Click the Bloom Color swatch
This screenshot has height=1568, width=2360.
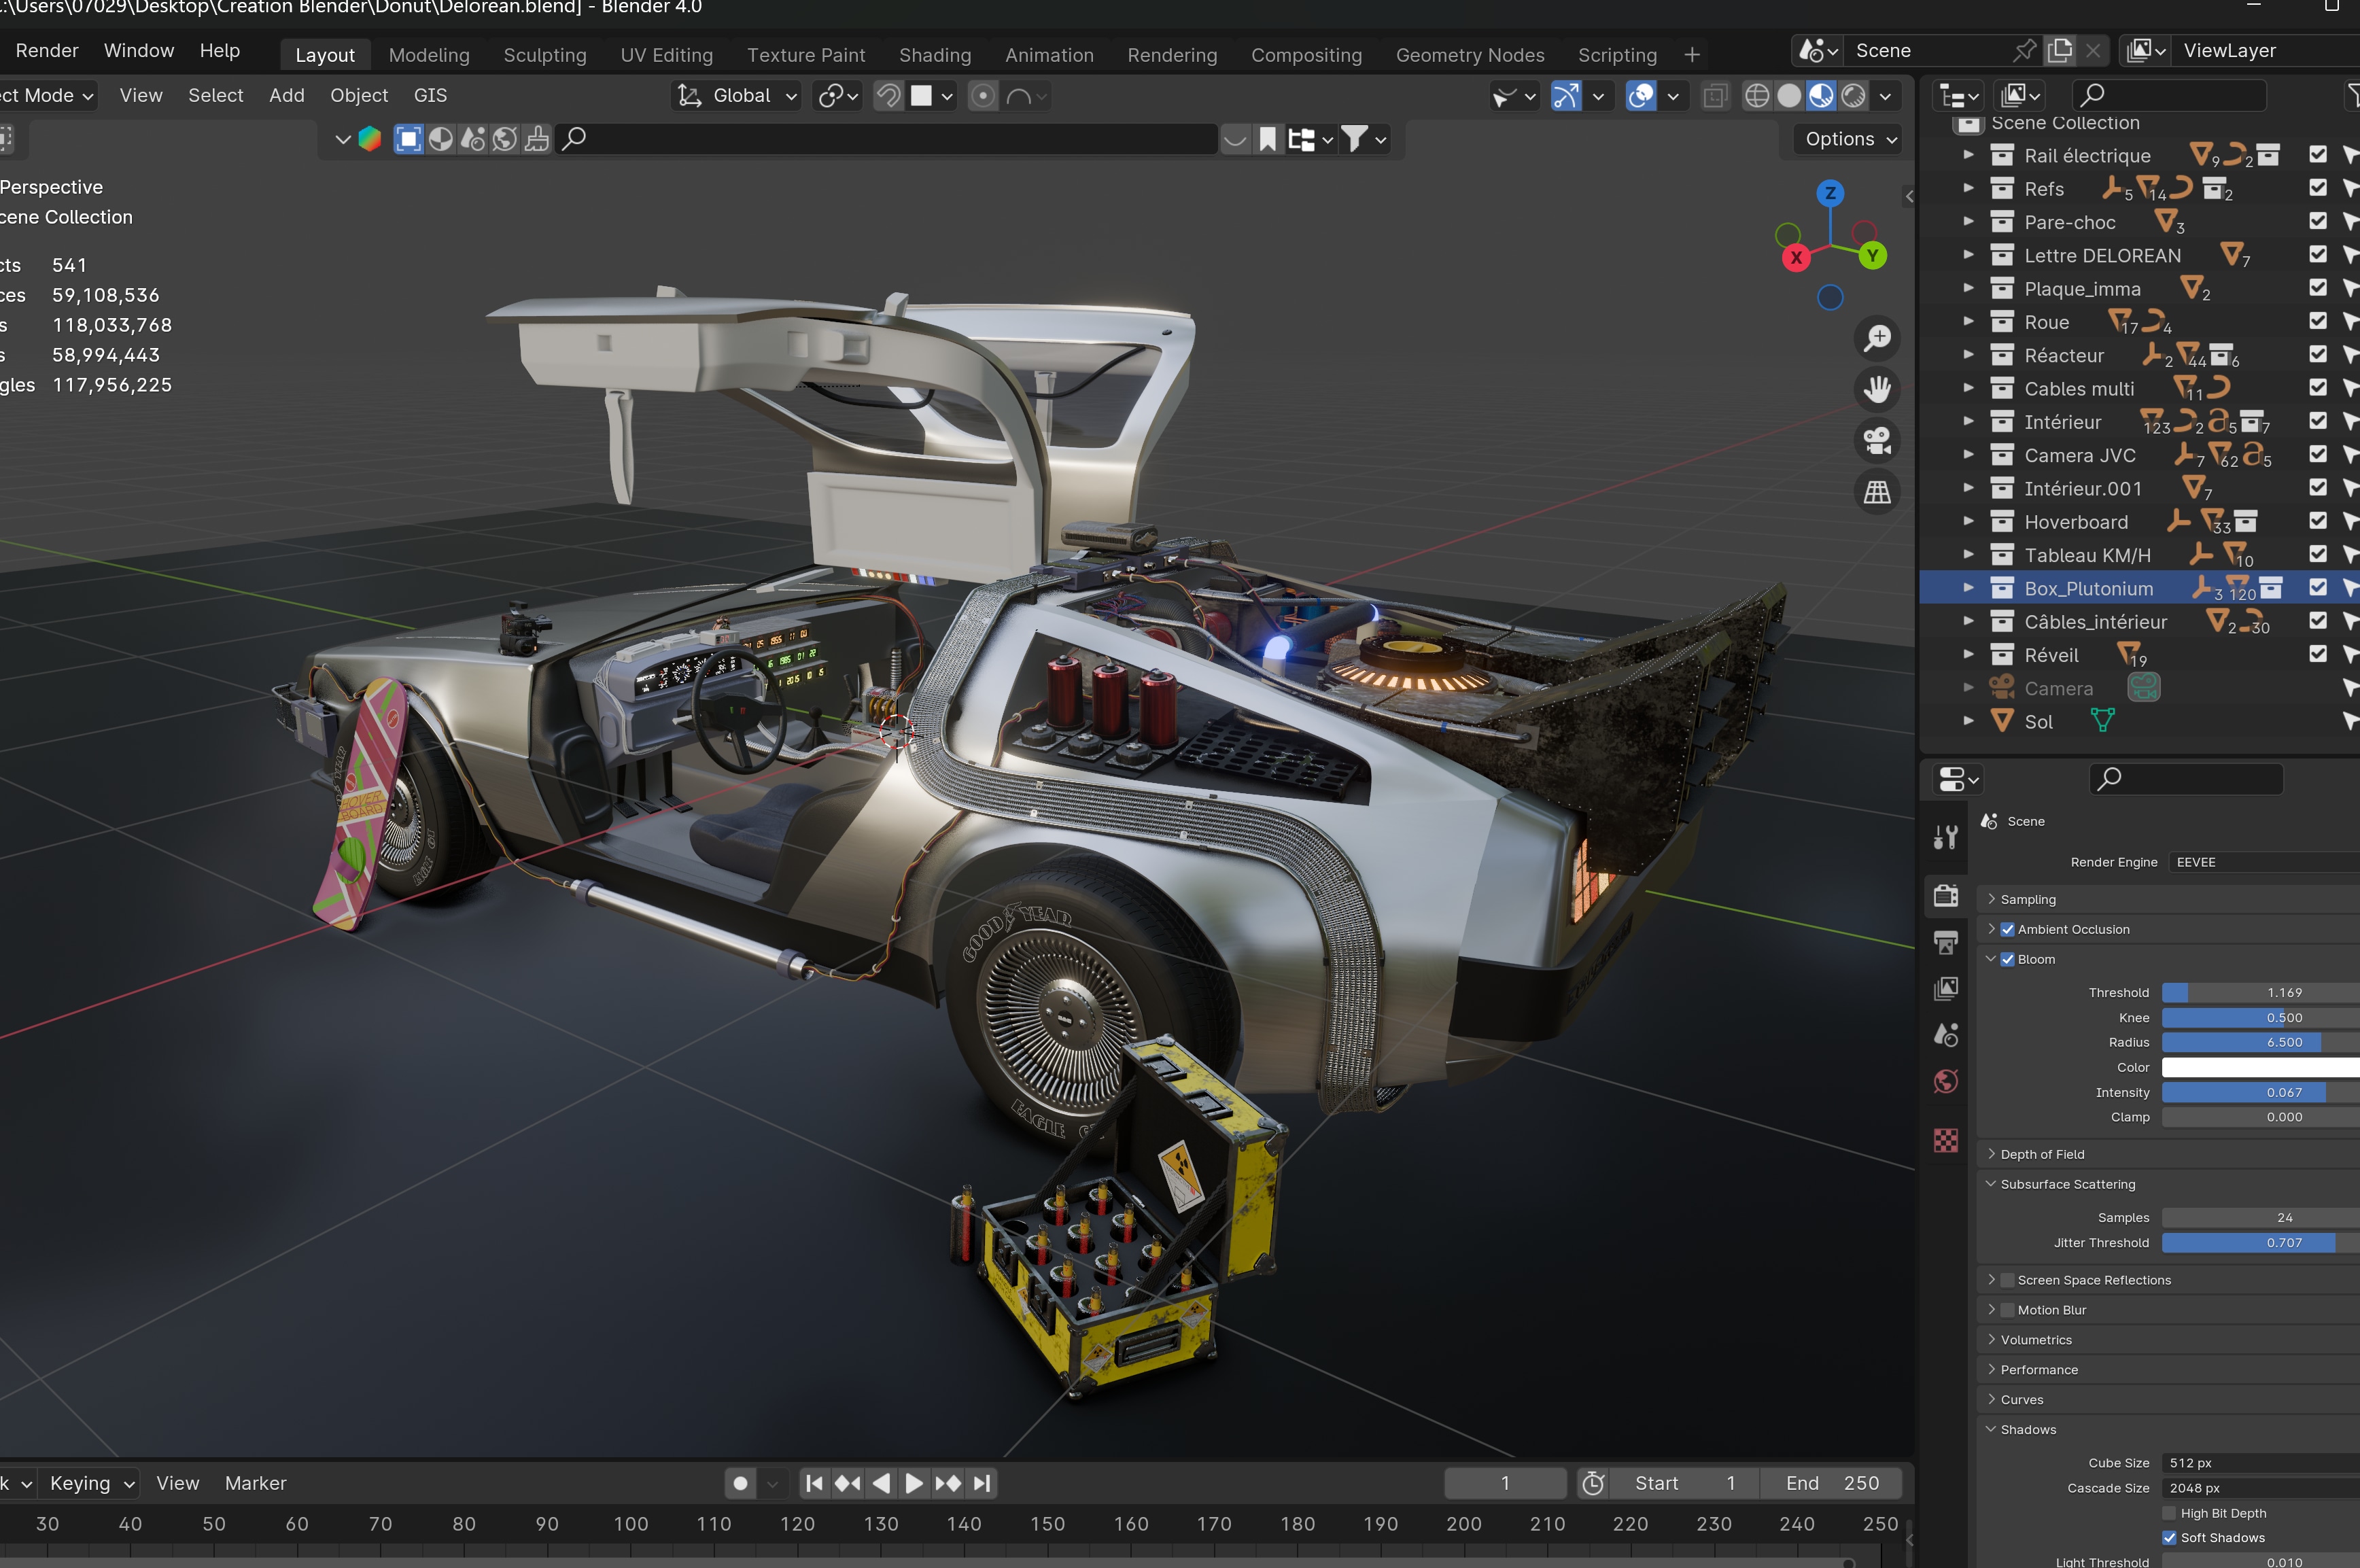coord(2260,1067)
